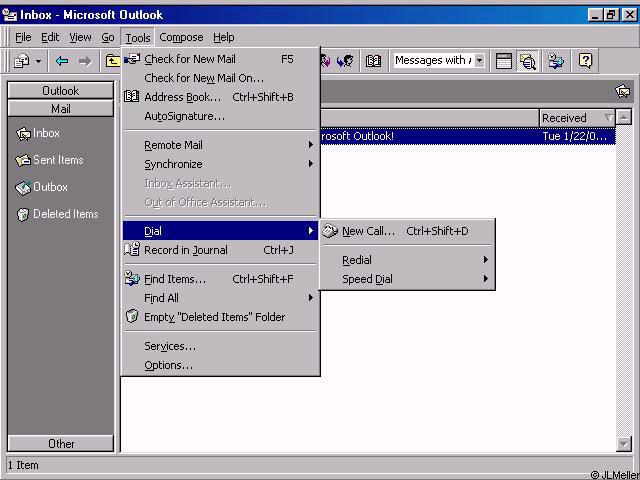Image resolution: width=640 pixels, height=480 pixels.
Task: Choose Record in Journal menu entry
Action: [x=220, y=250]
